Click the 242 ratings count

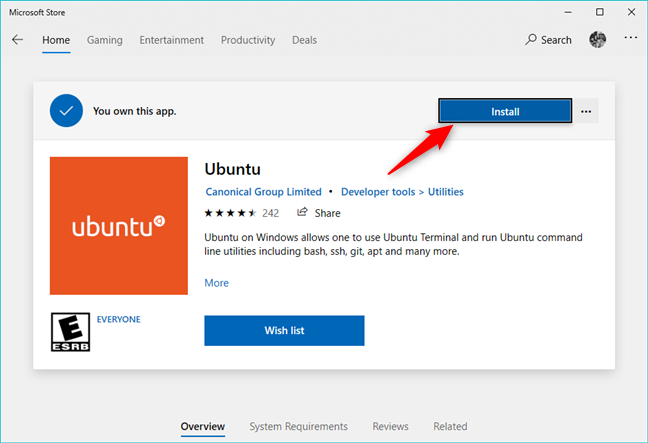pyautogui.click(x=271, y=213)
